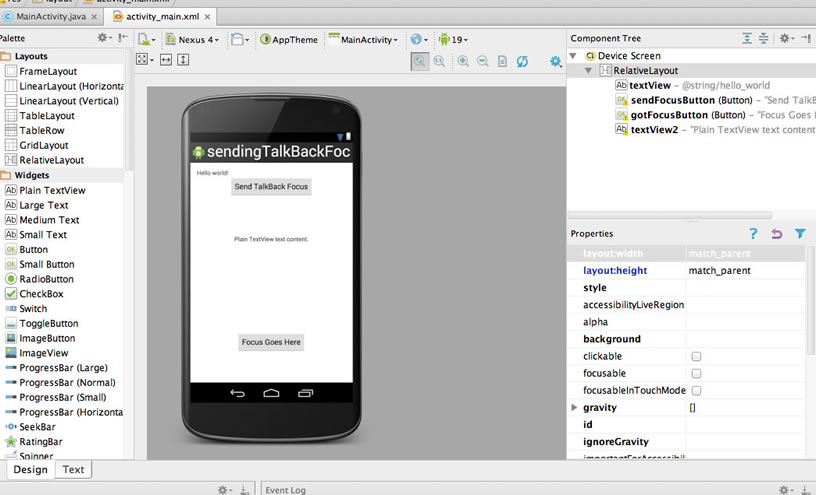
Task: Click the zoom out magnifier icon
Action: coord(482,61)
